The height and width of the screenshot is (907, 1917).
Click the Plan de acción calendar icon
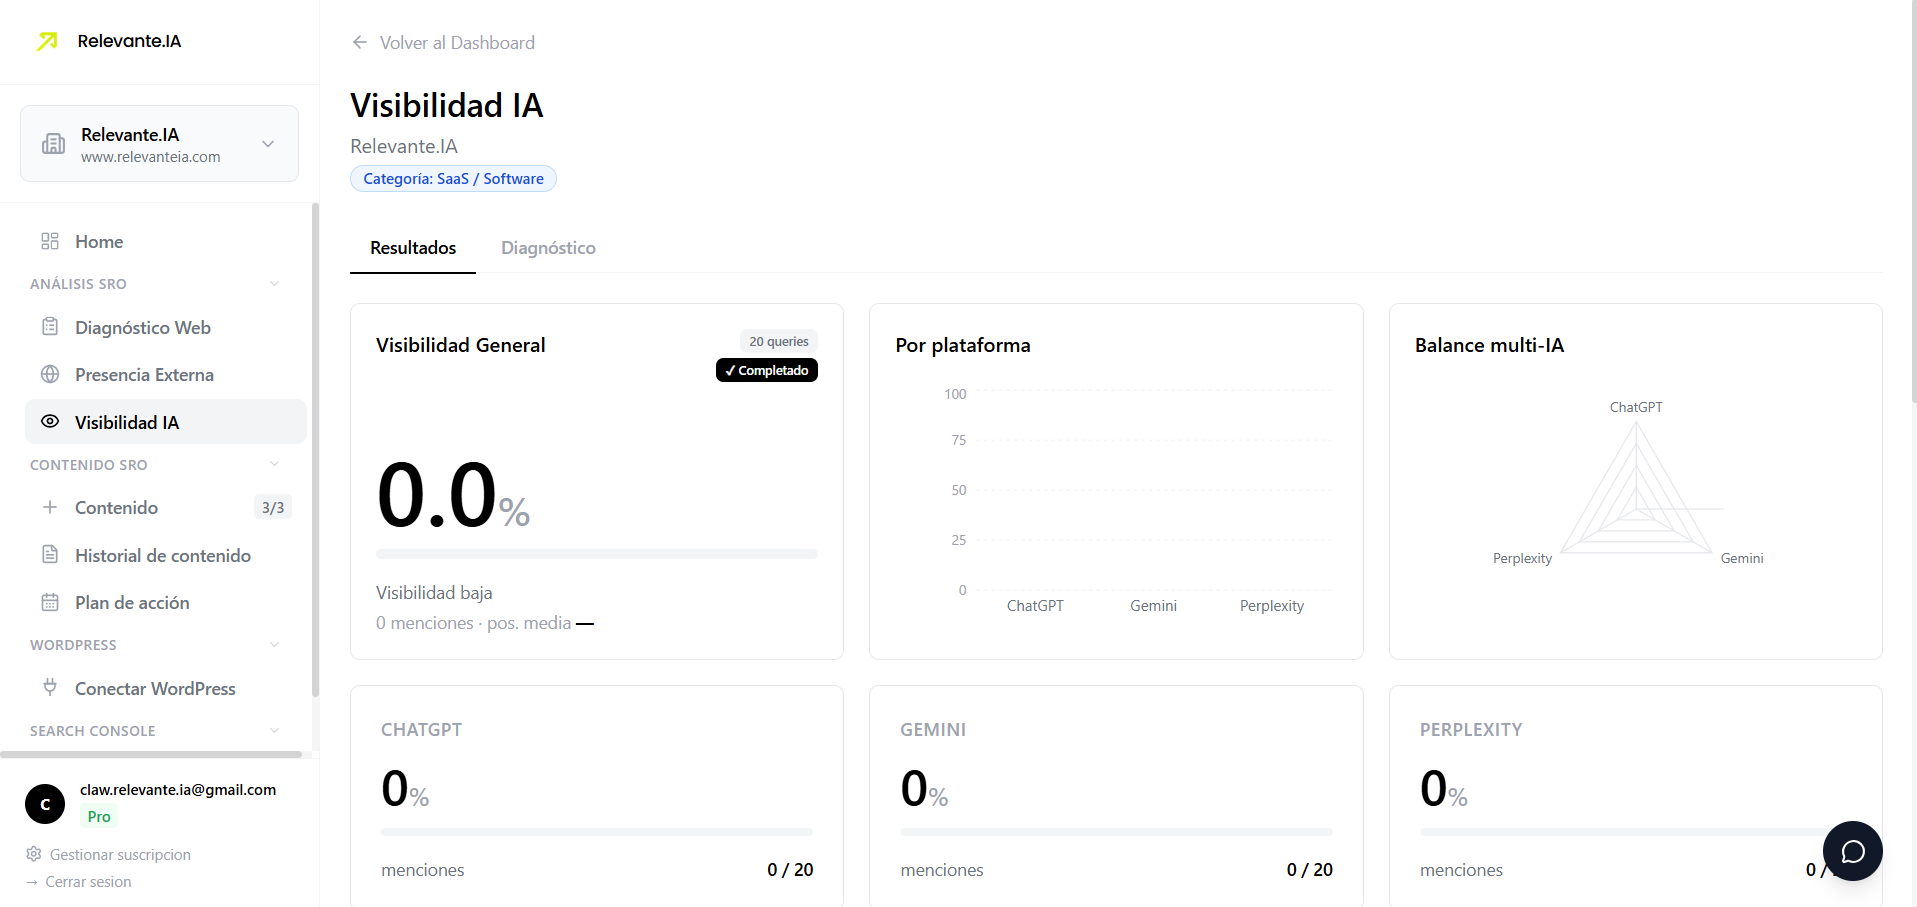pyautogui.click(x=50, y=602)
